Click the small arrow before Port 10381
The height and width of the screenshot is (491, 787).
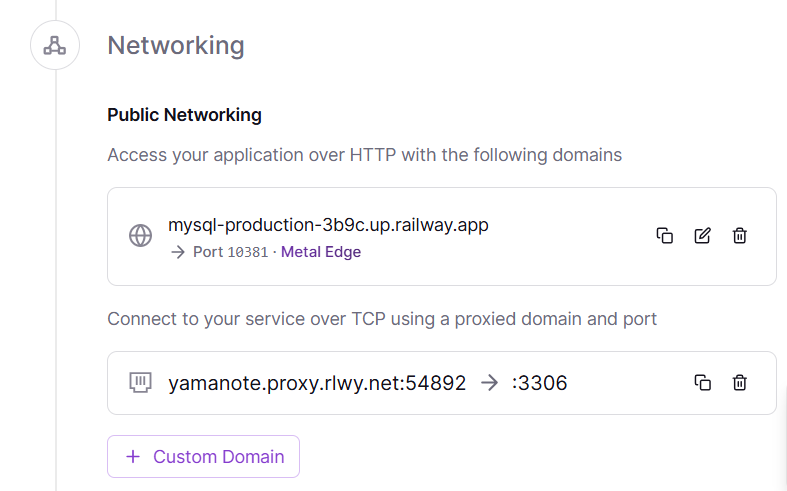tap(178, 252)
